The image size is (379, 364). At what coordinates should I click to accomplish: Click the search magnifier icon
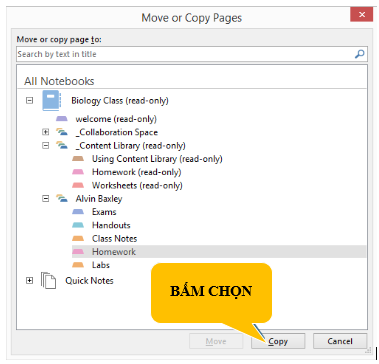[x=359, y=54]
